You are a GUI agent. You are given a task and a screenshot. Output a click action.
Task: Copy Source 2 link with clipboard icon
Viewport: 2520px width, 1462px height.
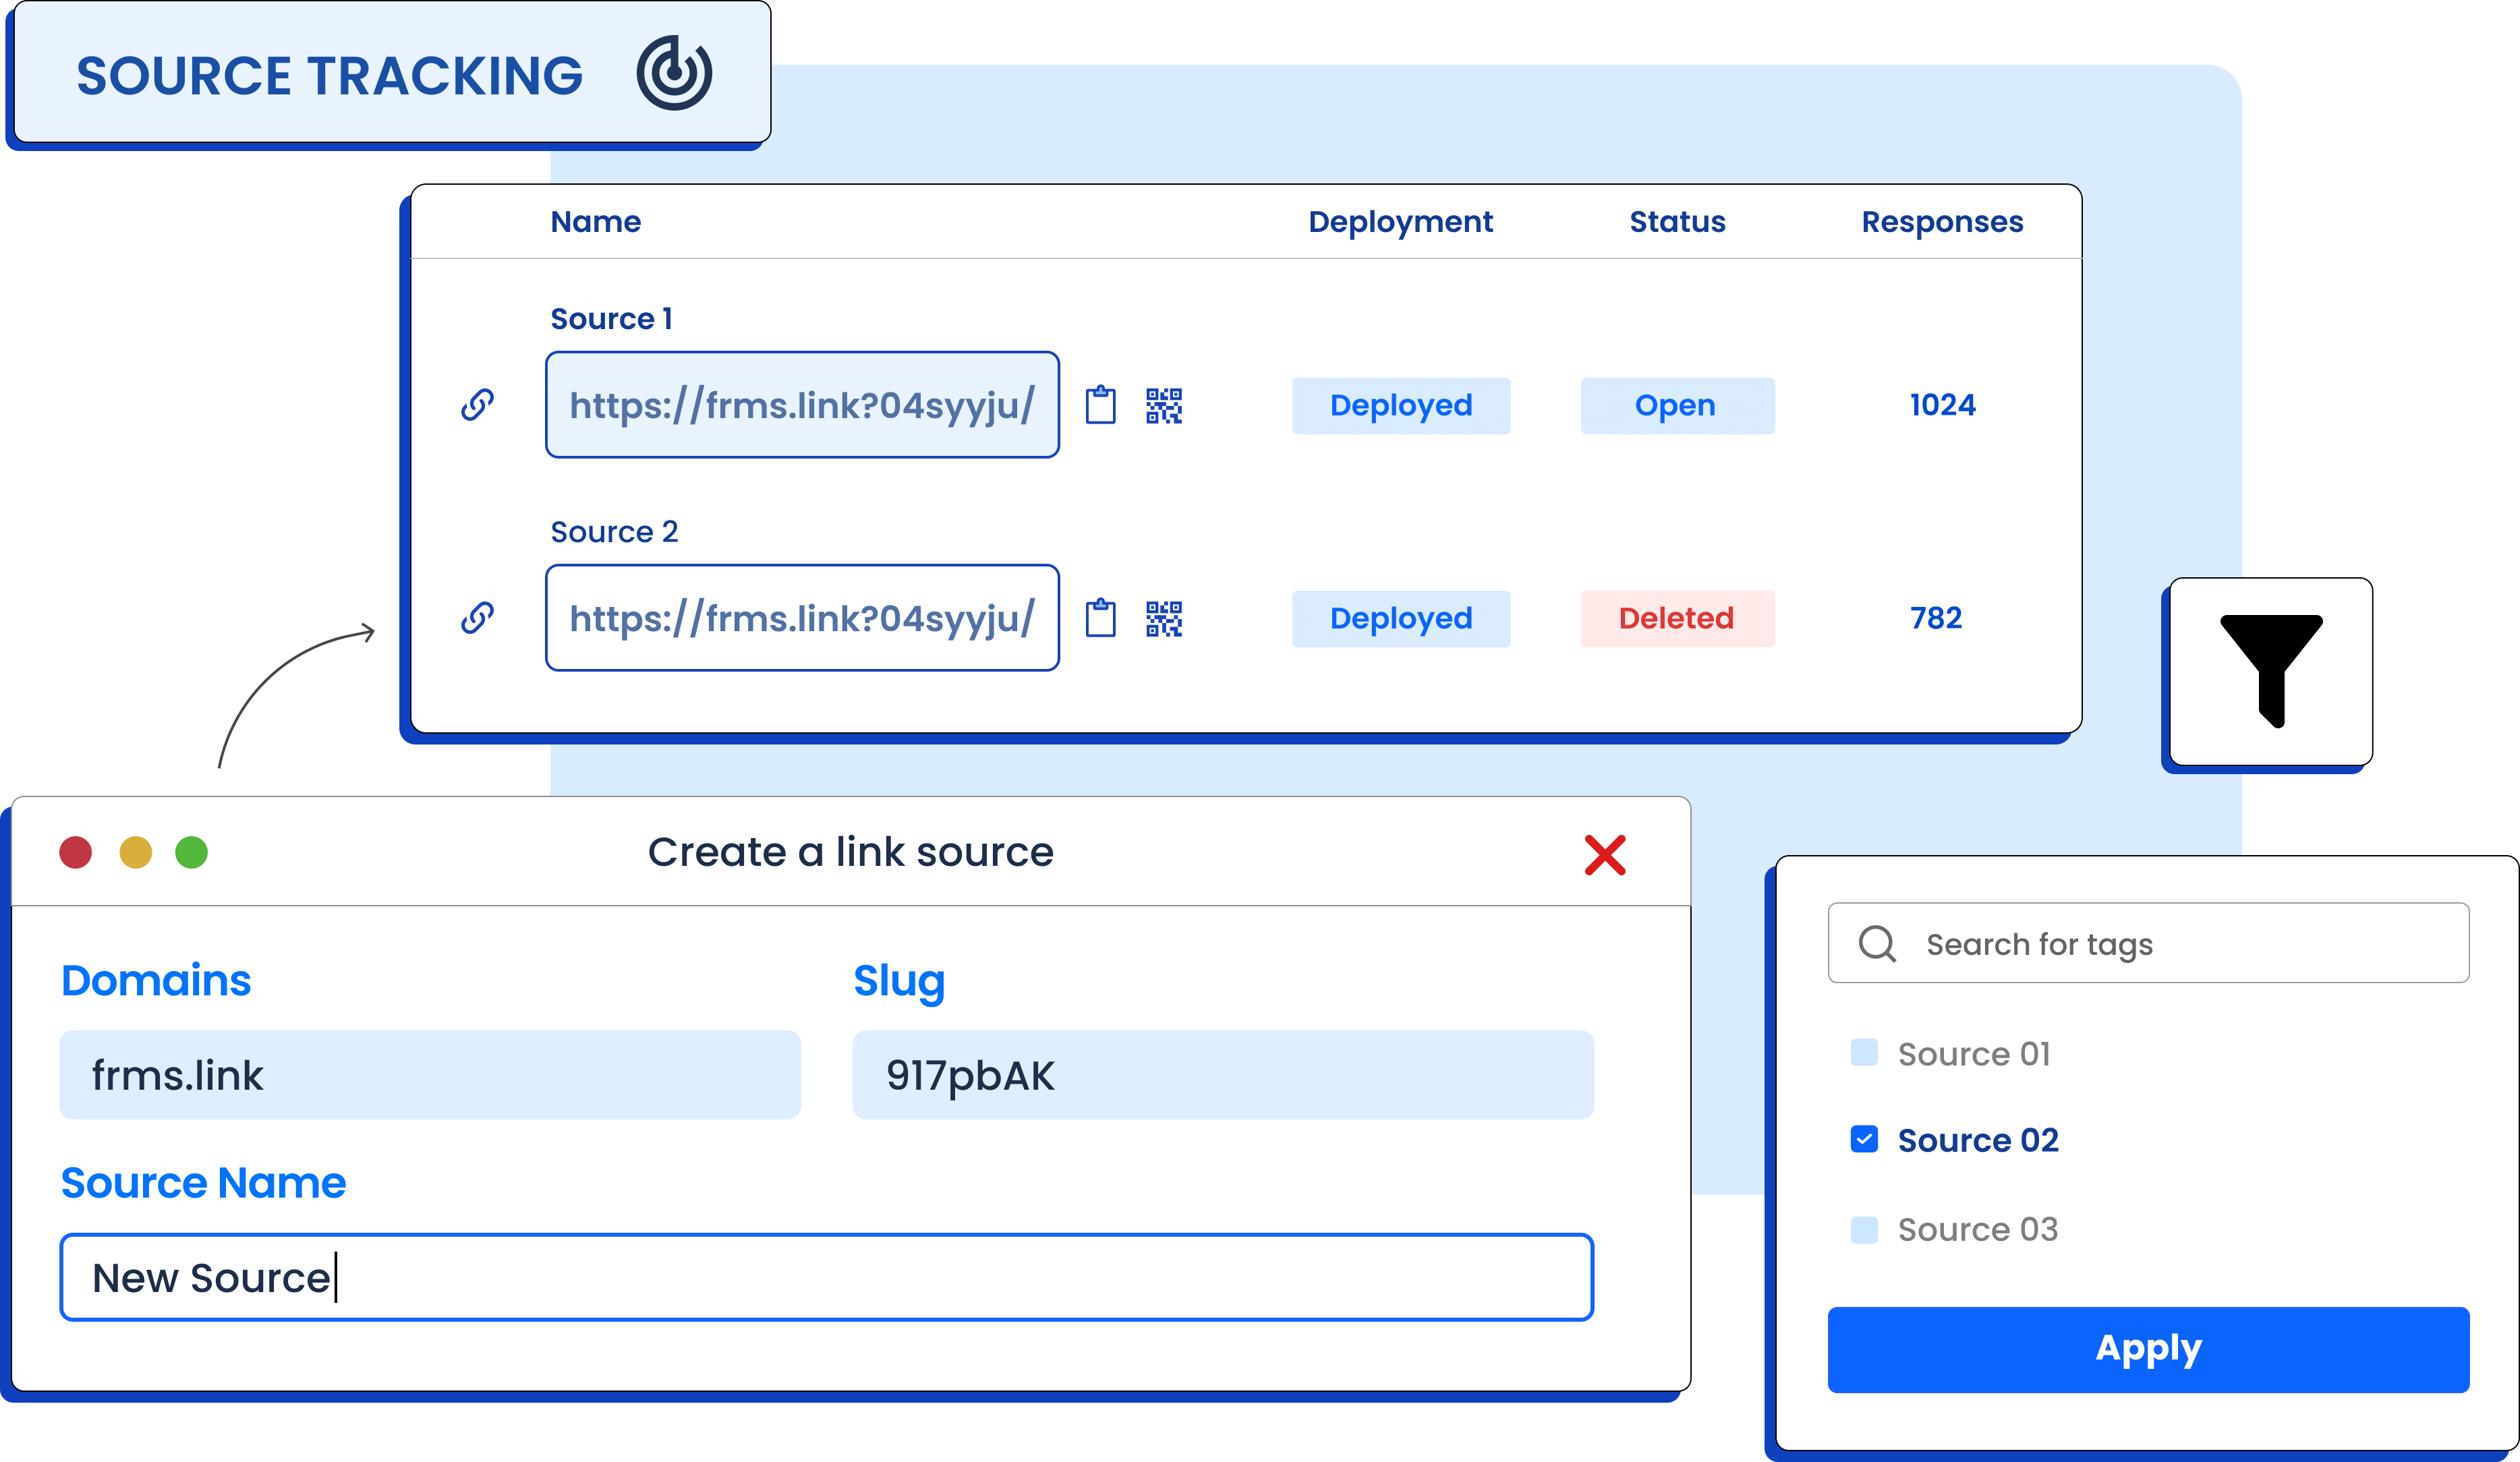(x=1101, y=618)
